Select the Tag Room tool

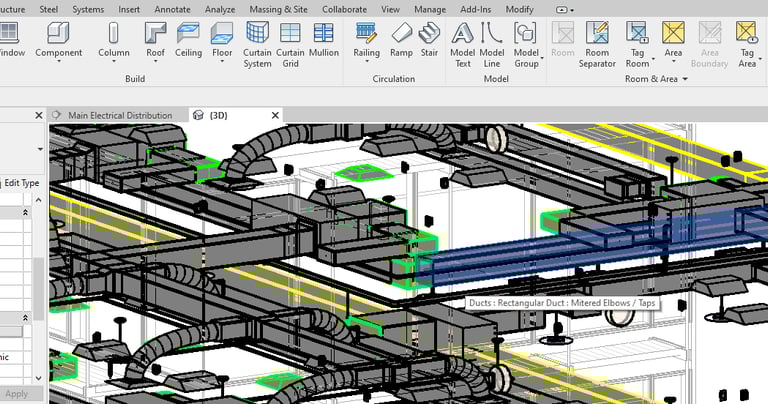(x=637, y=45)
